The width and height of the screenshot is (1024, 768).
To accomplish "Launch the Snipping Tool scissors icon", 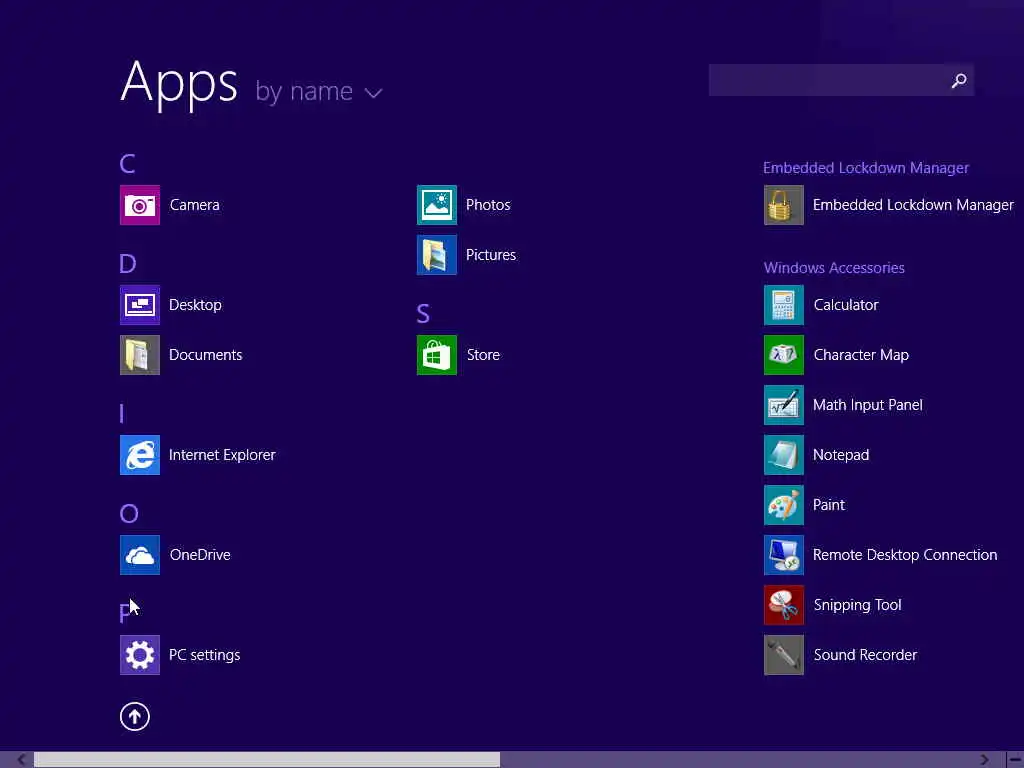I will click(x=784, y=605).
